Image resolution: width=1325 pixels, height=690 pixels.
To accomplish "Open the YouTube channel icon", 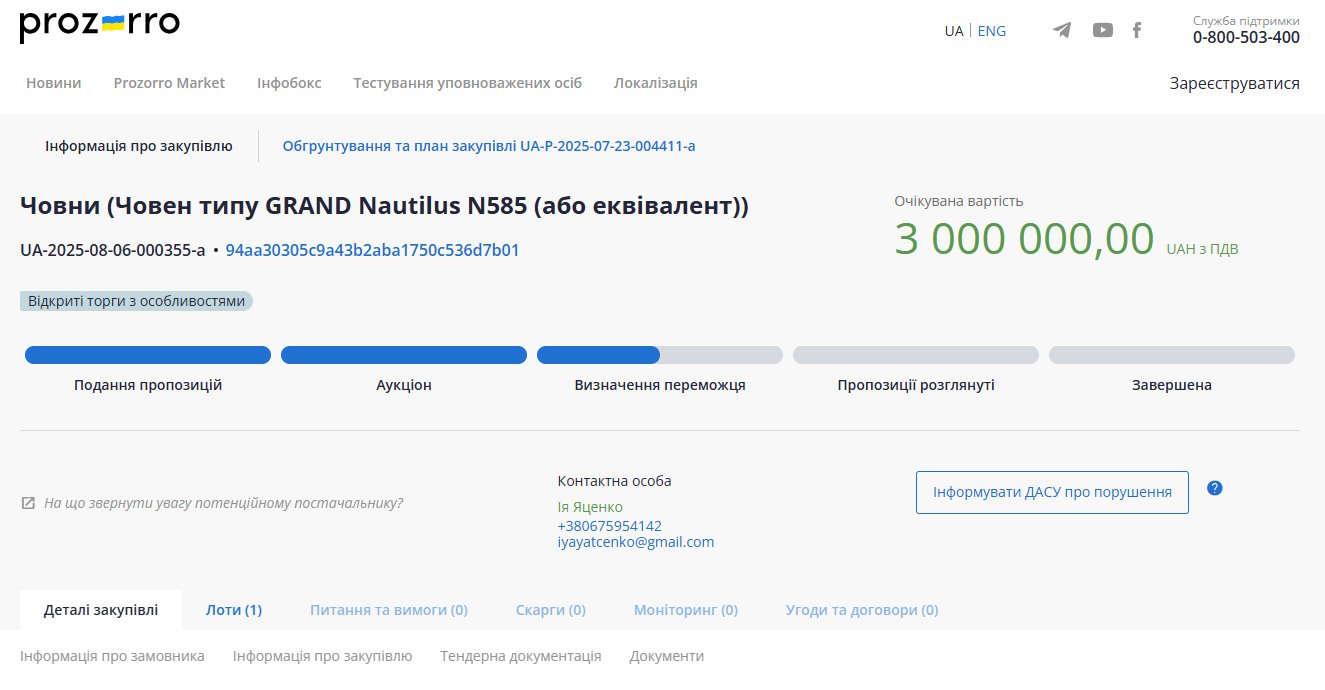I will coord(1102,30).
